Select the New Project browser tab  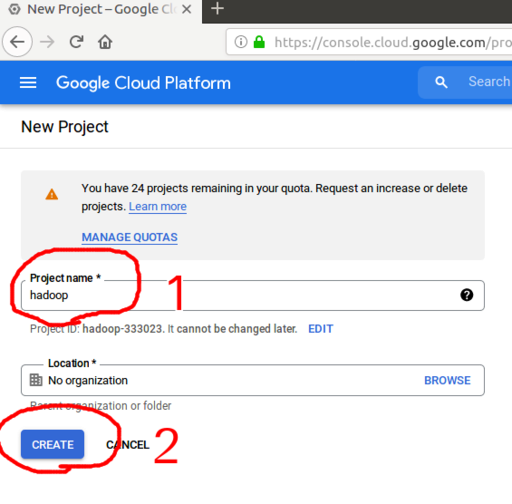click(x=100, y=9)
